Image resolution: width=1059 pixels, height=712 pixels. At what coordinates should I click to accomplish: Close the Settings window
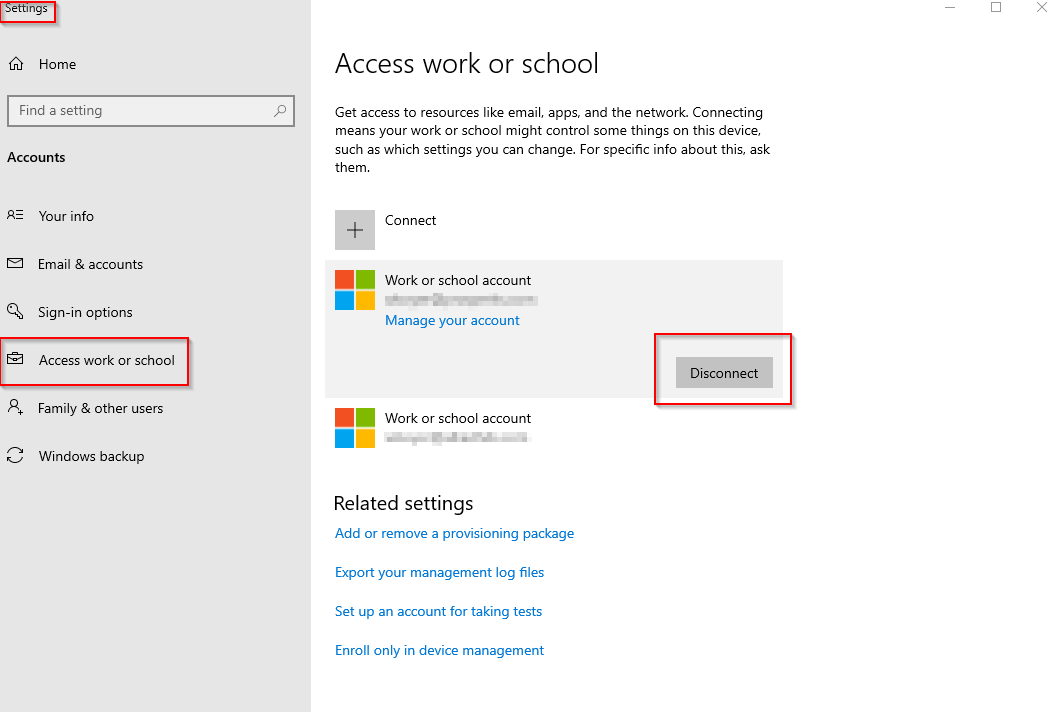point(1041,7)
